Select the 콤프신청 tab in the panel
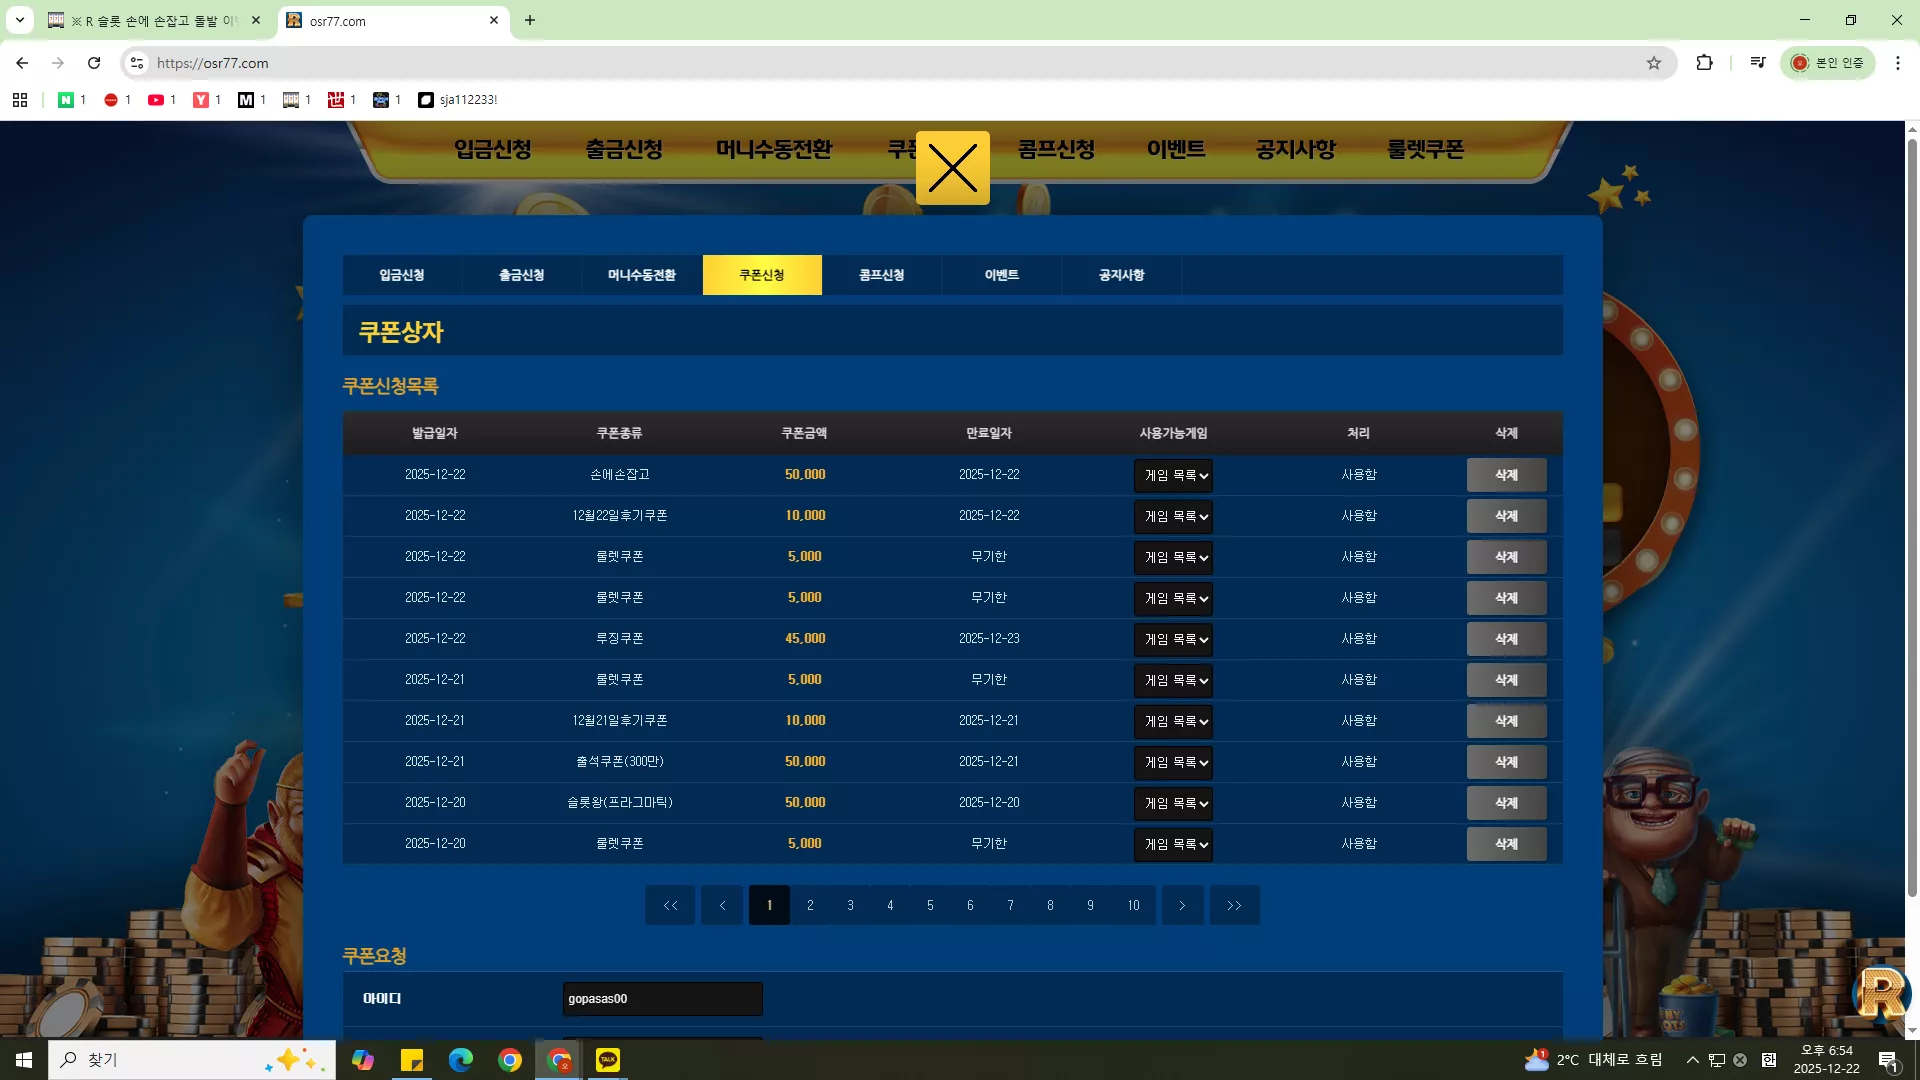 pos(882,275)
